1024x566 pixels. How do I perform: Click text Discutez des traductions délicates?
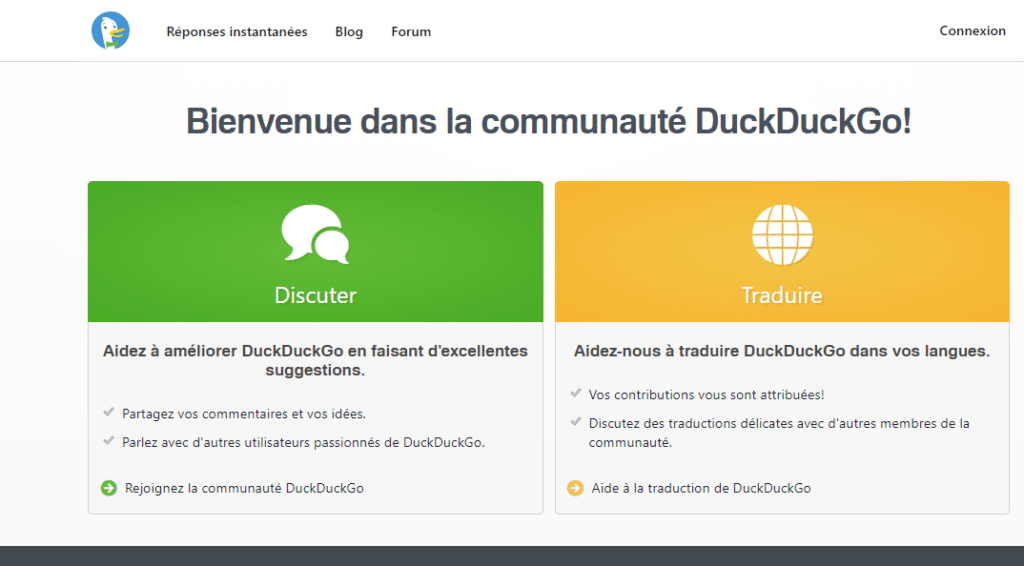(778, 432)
